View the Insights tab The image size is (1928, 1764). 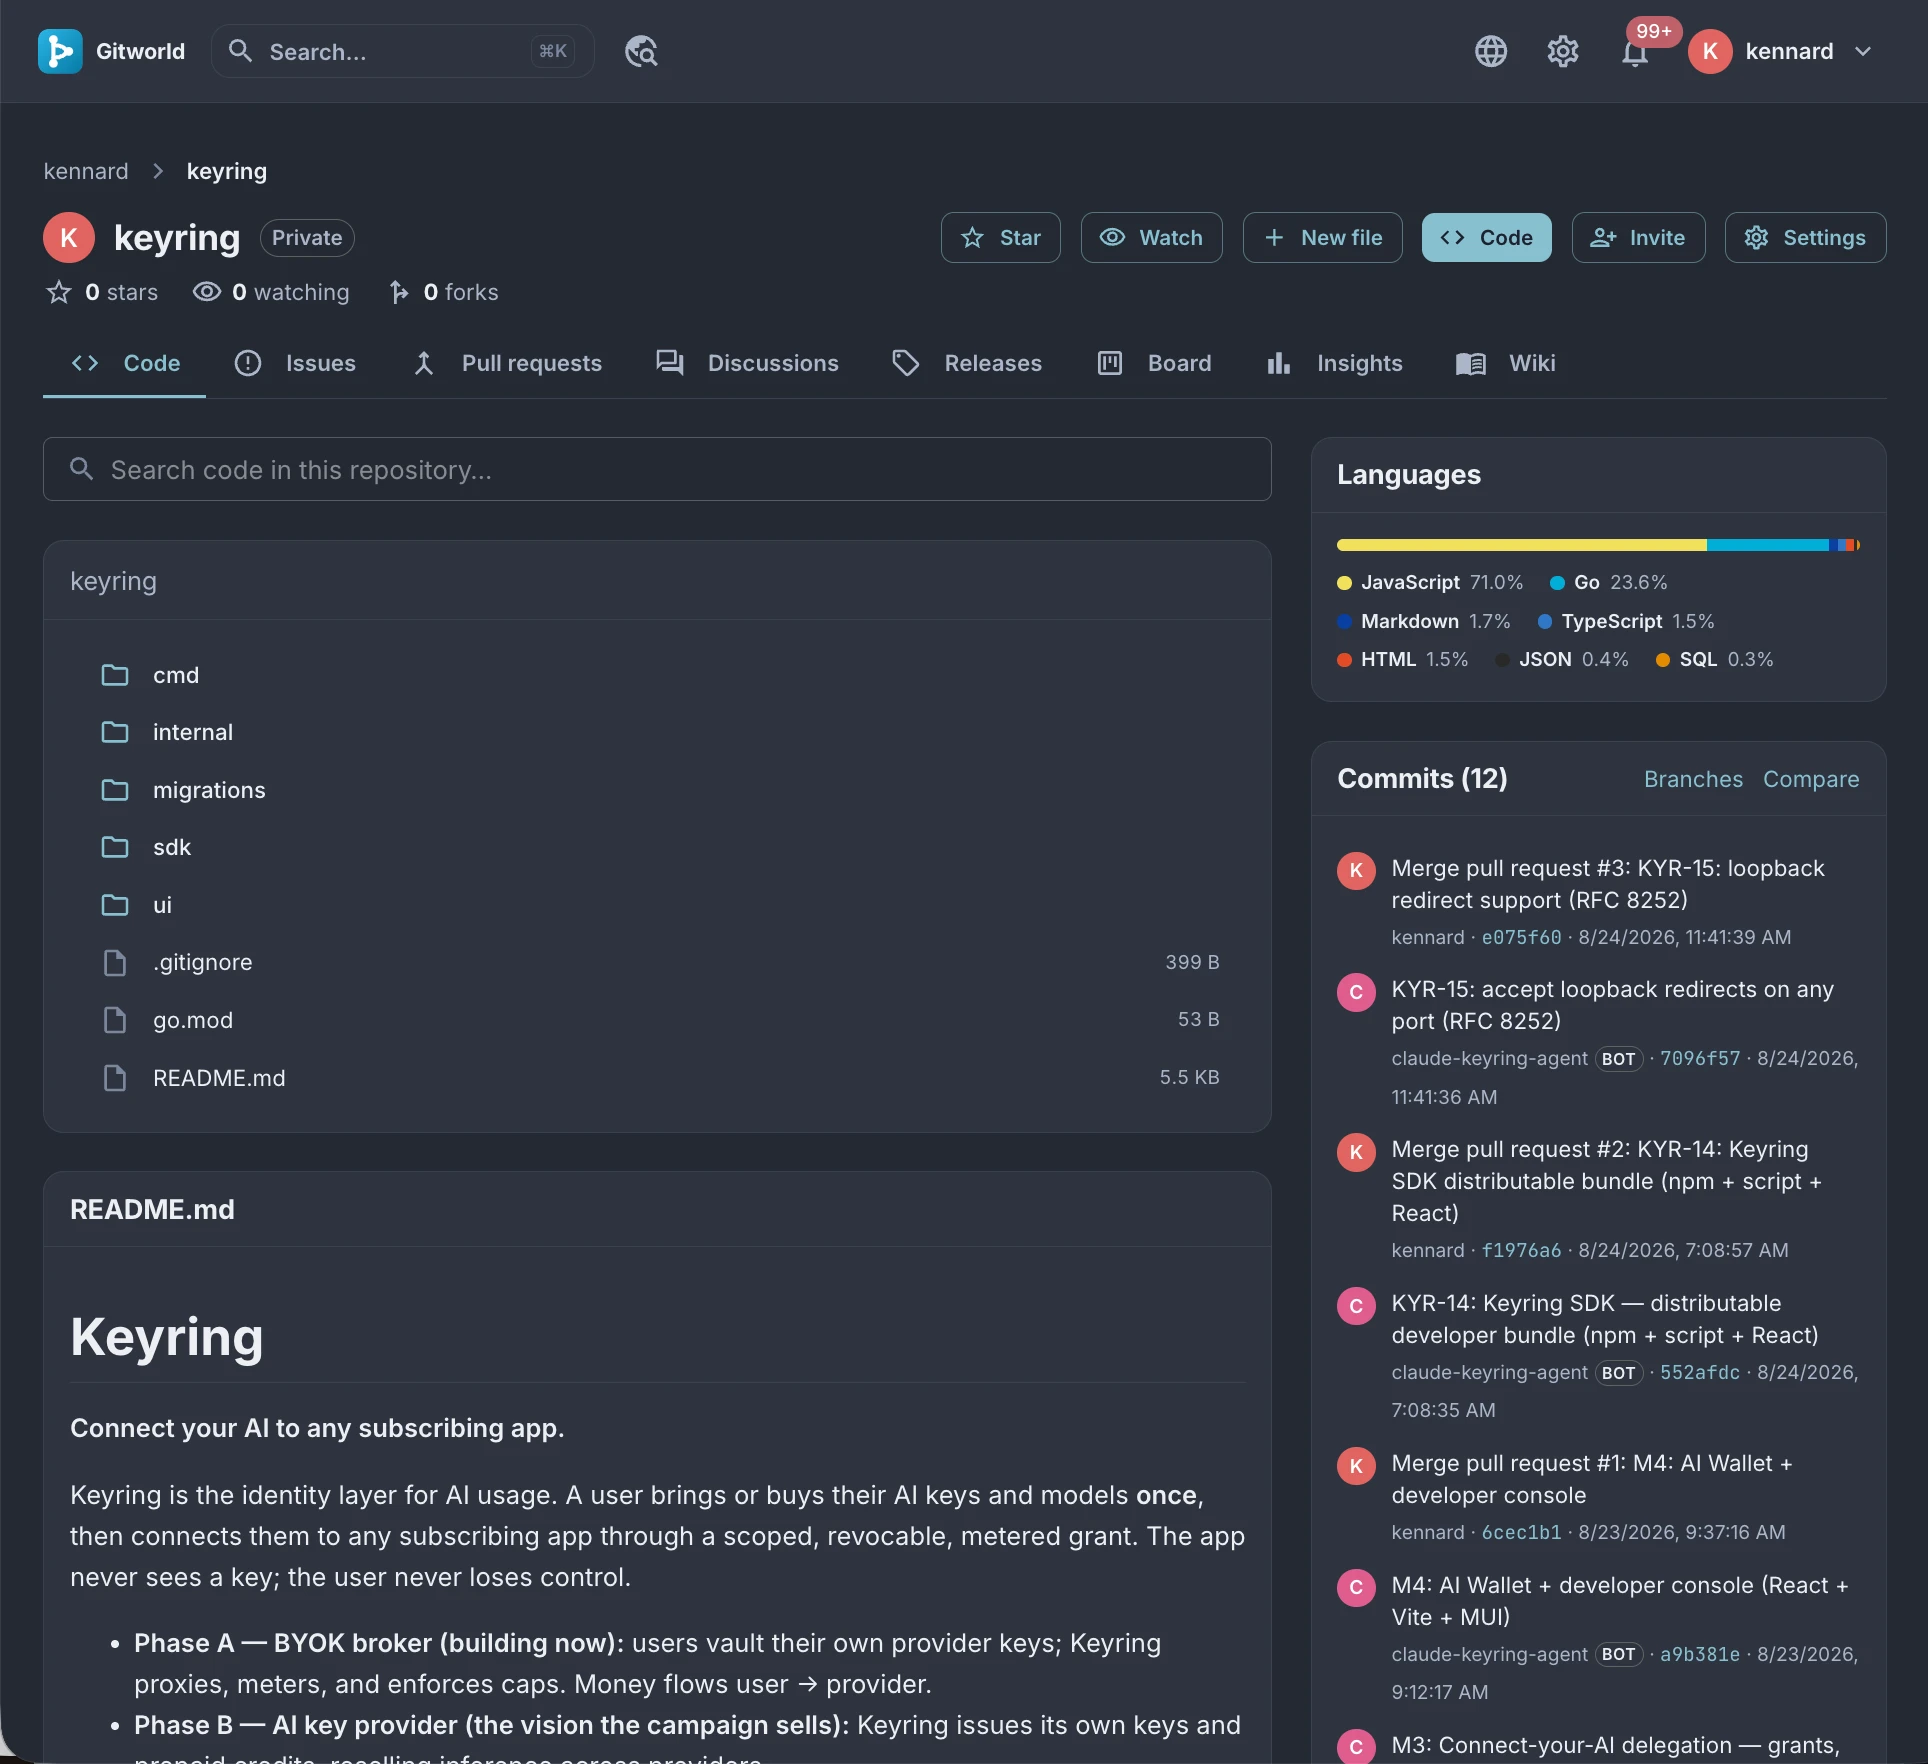pyautogui.click(x=1334, y=363)
